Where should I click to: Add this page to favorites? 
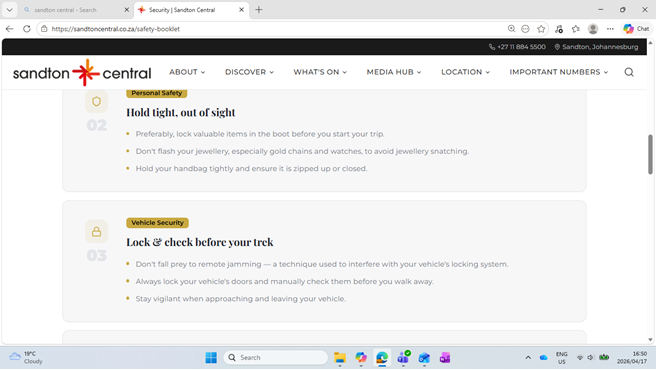point(541,29)
